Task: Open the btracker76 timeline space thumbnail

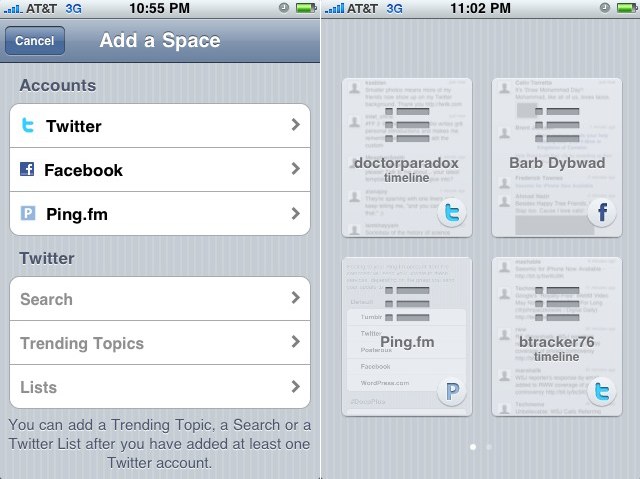Action: [x=557, y=337]
